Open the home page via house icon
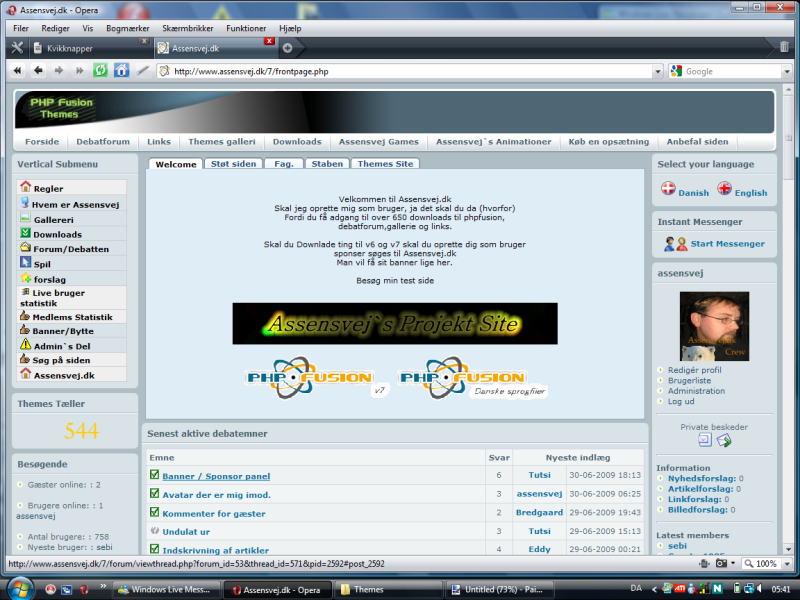This screenshot has height=600, width=800. (121, 70)
